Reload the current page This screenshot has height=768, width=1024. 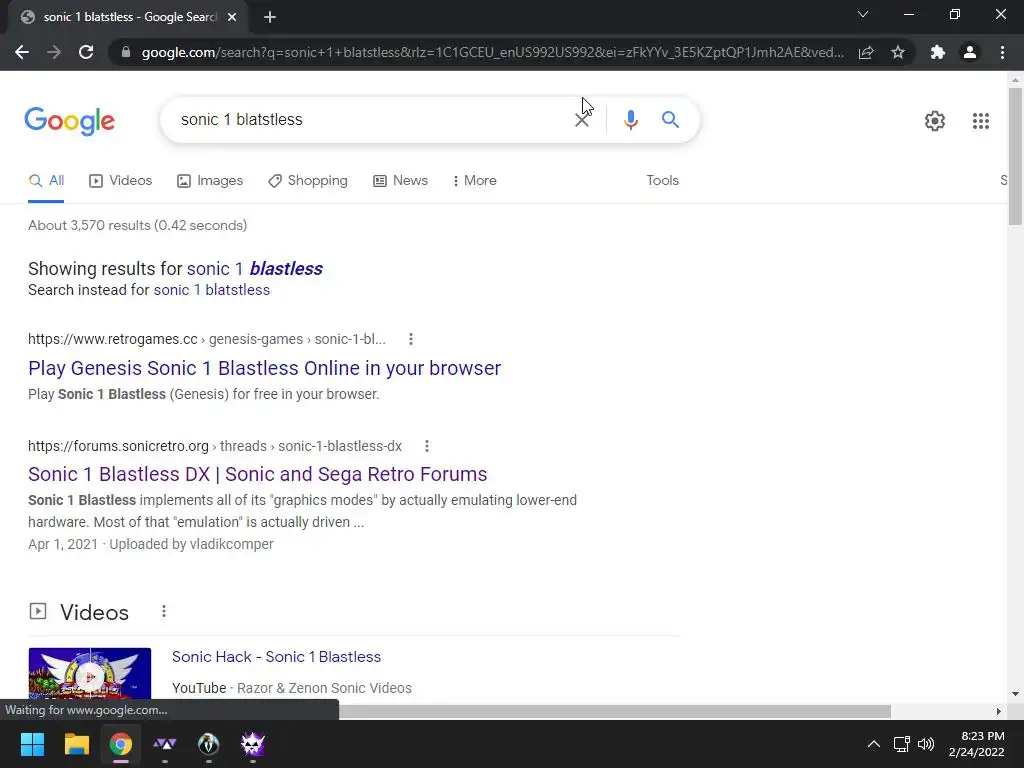click(x=86, y=52)
